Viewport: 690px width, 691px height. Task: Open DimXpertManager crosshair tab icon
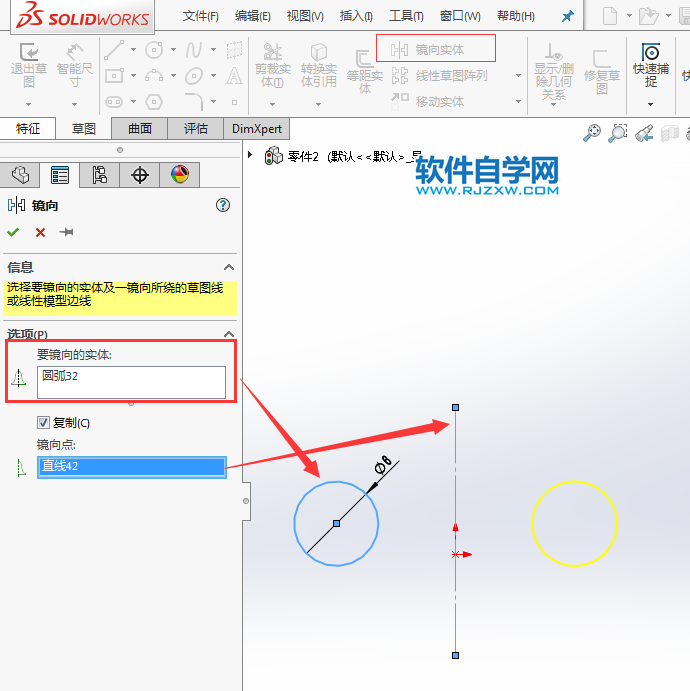coord(140,175)
